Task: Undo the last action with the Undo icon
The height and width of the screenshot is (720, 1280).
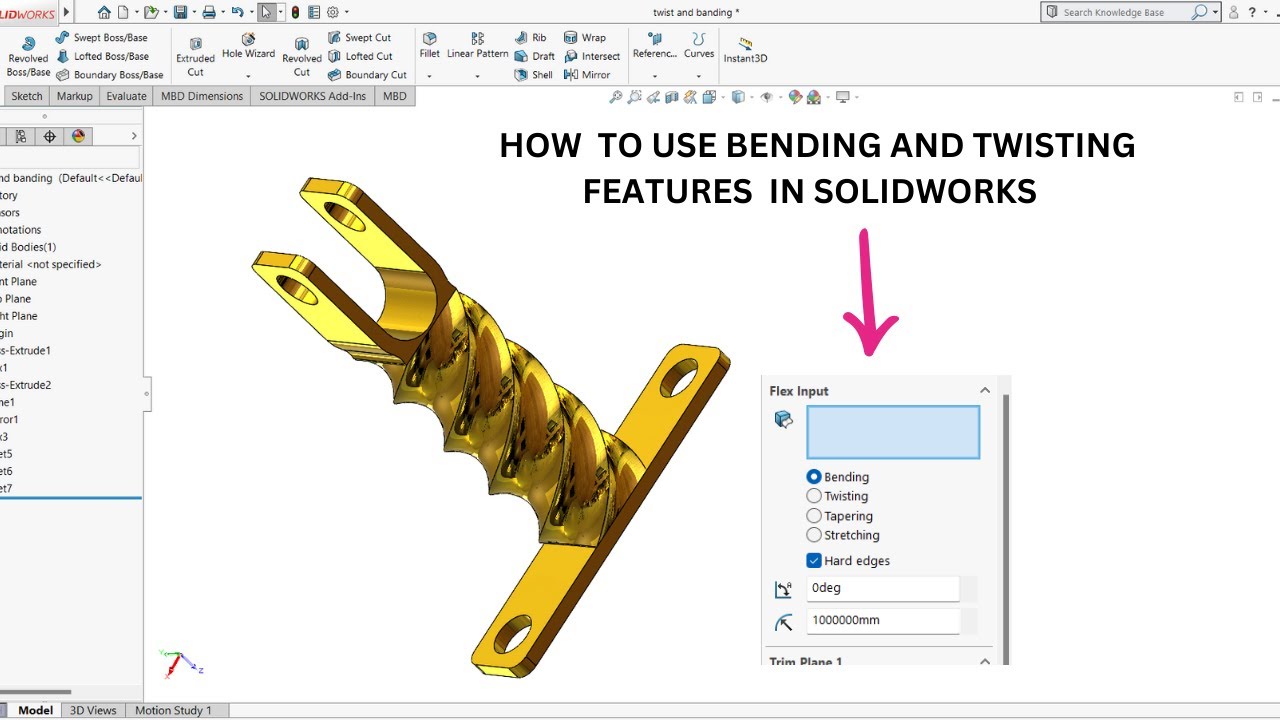Action: click(237, 12)
